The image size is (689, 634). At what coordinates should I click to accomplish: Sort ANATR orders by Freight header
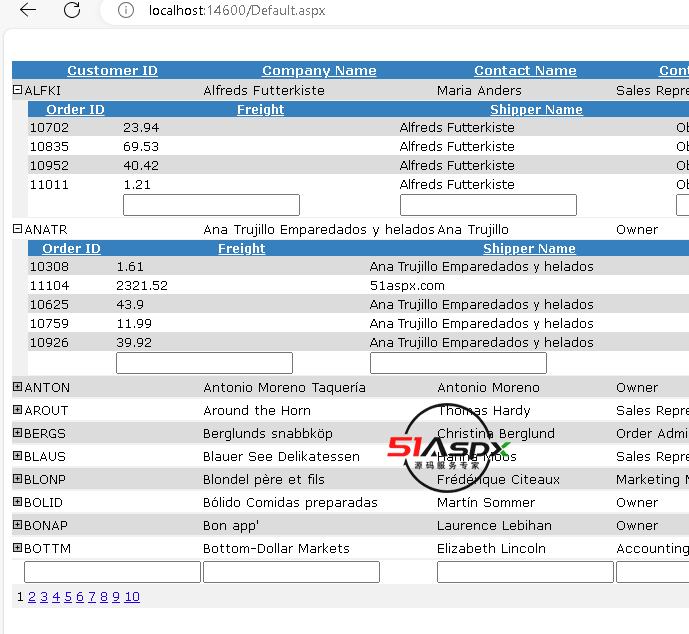pos(241,249)
